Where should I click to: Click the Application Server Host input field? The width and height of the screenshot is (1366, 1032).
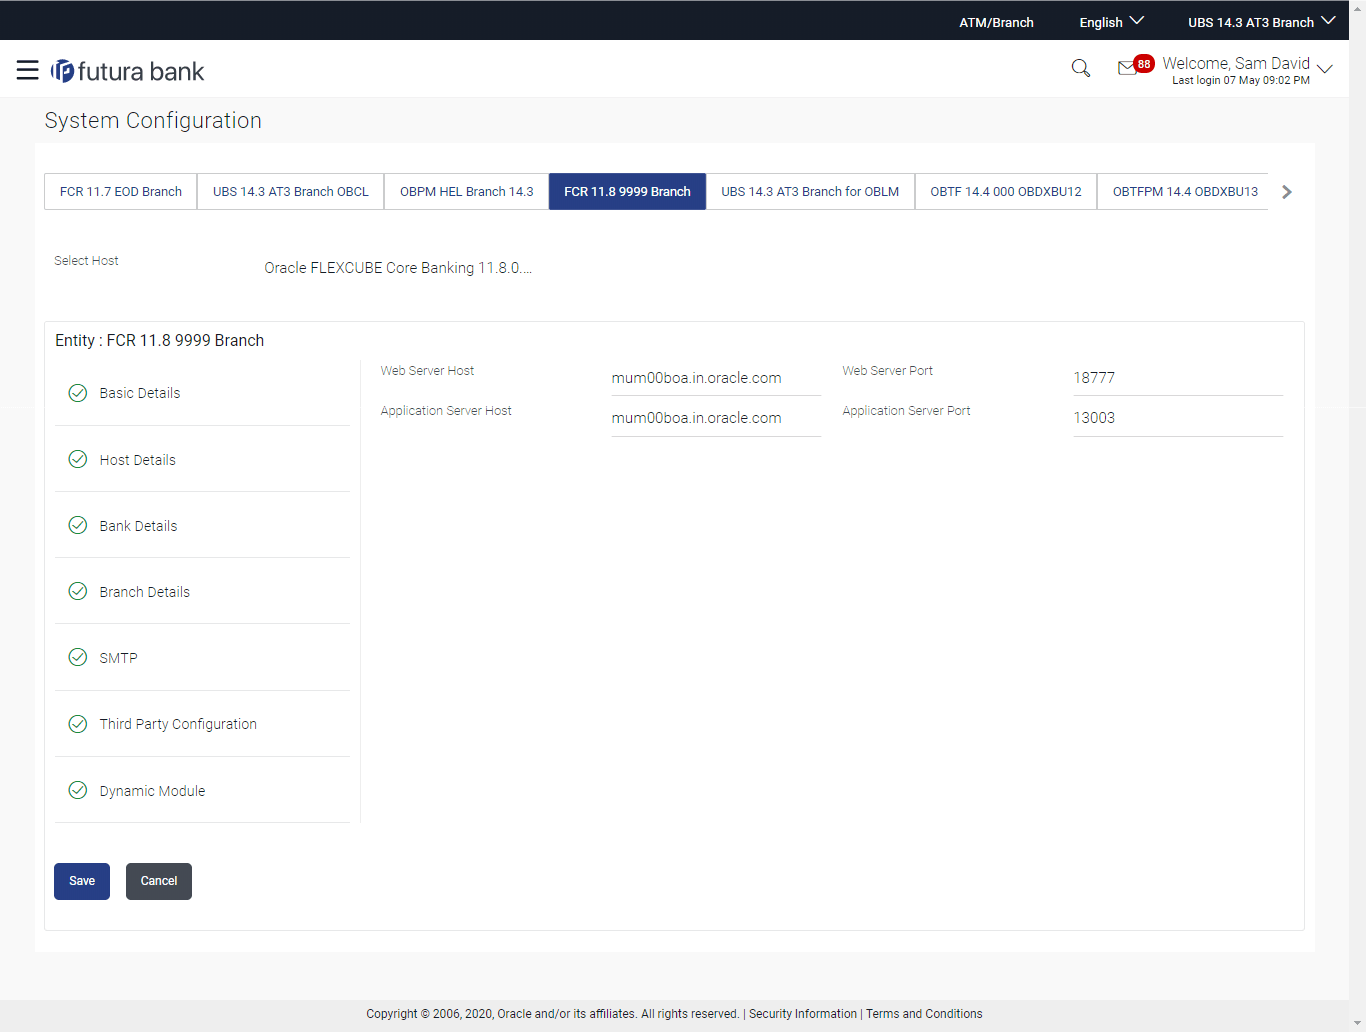[x=716, y=418]
